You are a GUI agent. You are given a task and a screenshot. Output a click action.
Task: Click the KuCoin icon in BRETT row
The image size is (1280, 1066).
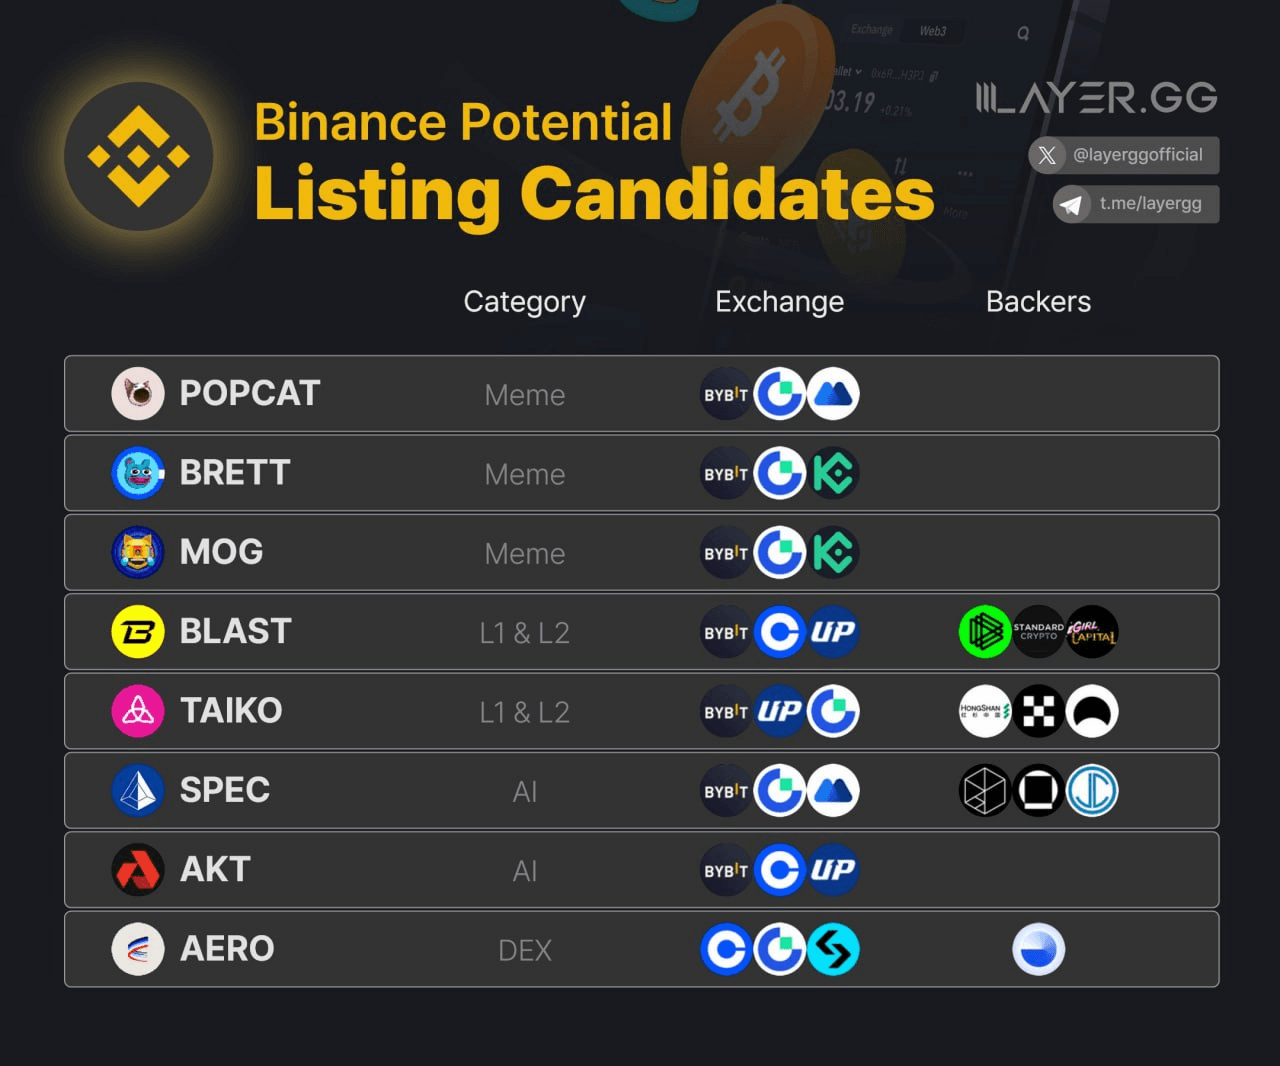(x=833, y=473)
